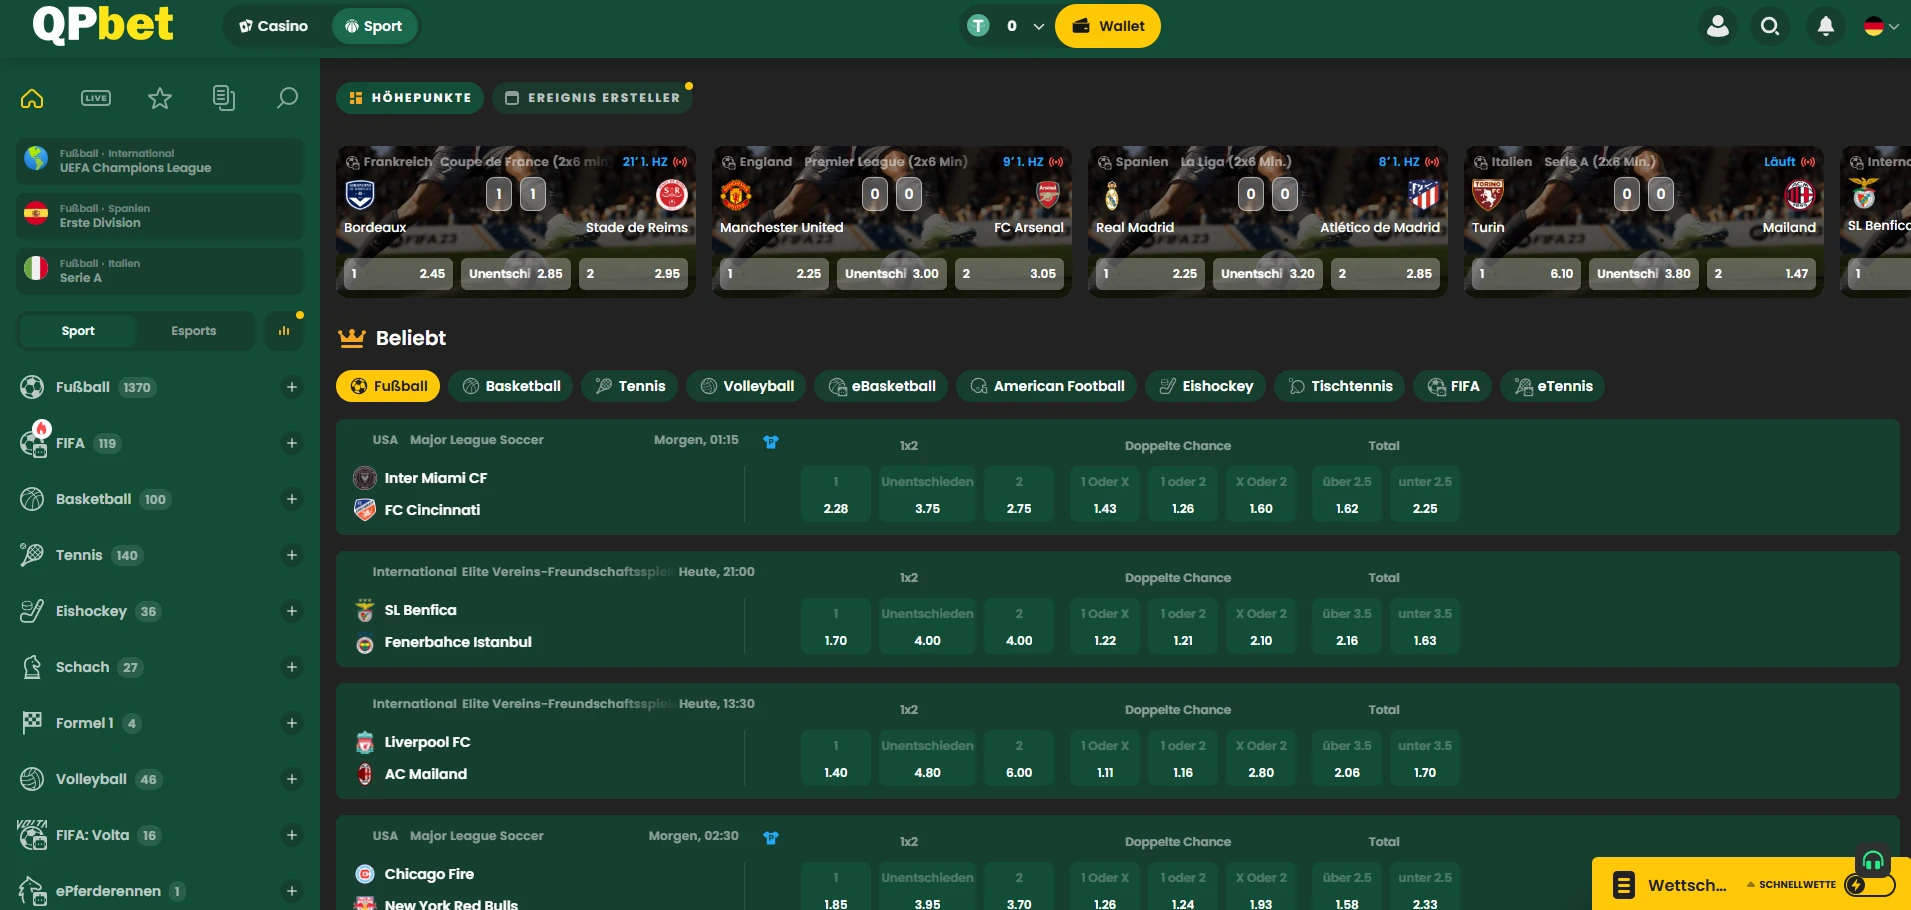Viewport: 1911px width, 910px height.
Task: Expand the Eishockey category
Action: coord(292,611)
